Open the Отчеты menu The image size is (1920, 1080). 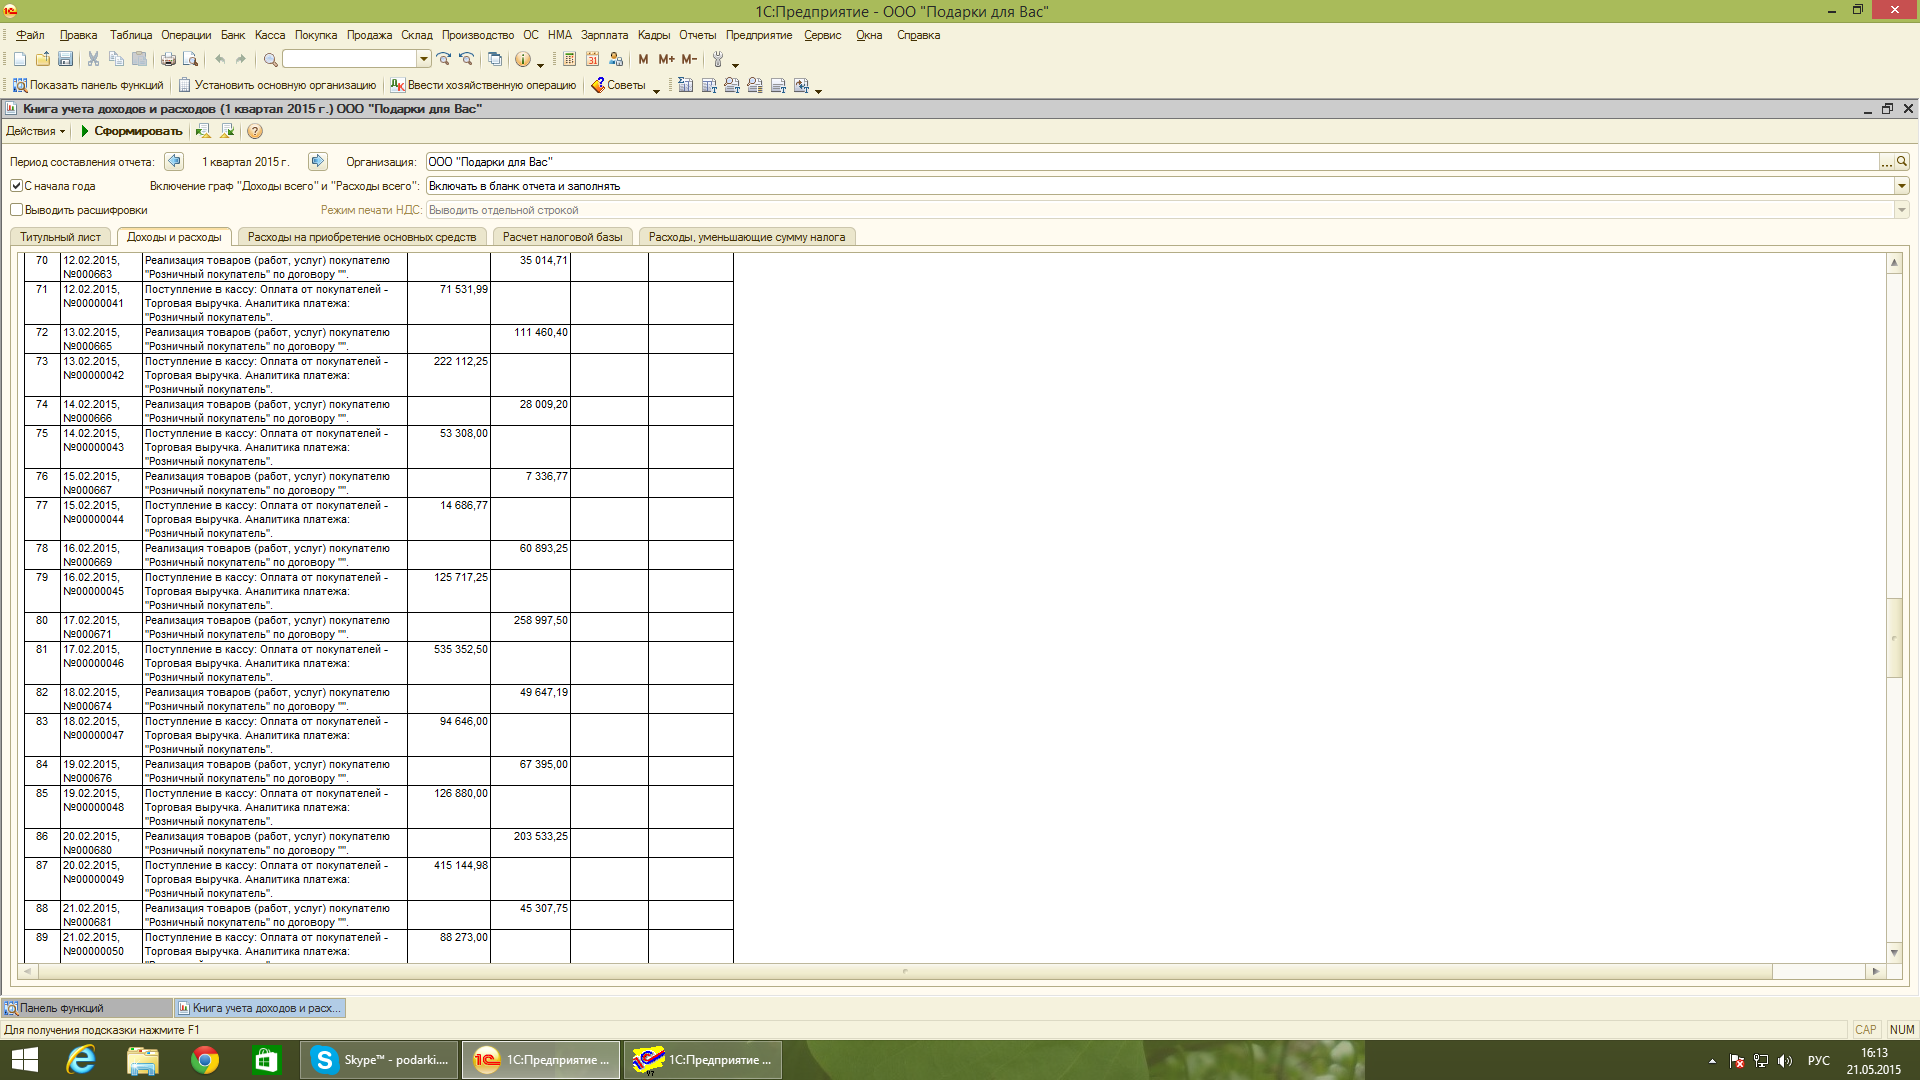tap(697, 35)
